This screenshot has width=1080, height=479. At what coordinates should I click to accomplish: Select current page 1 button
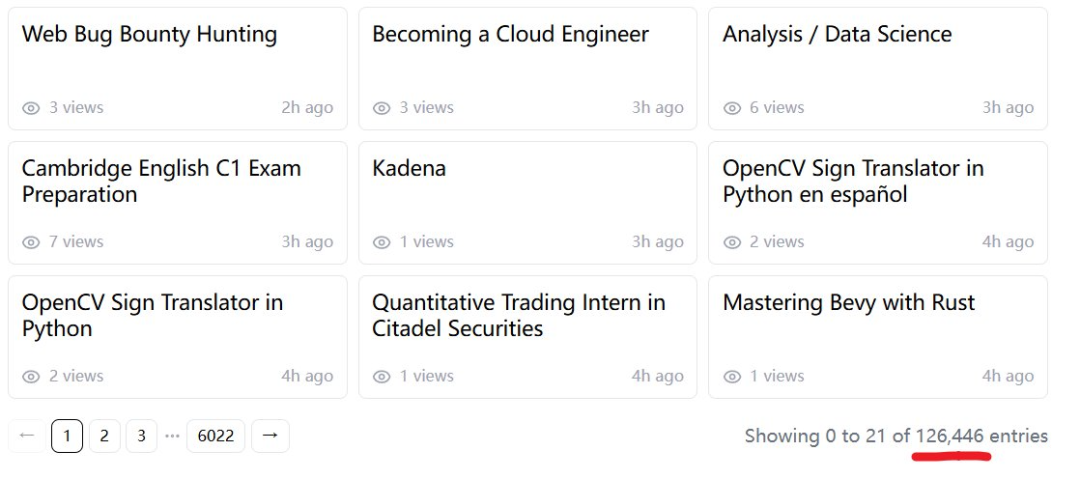(x=67, y=436)
